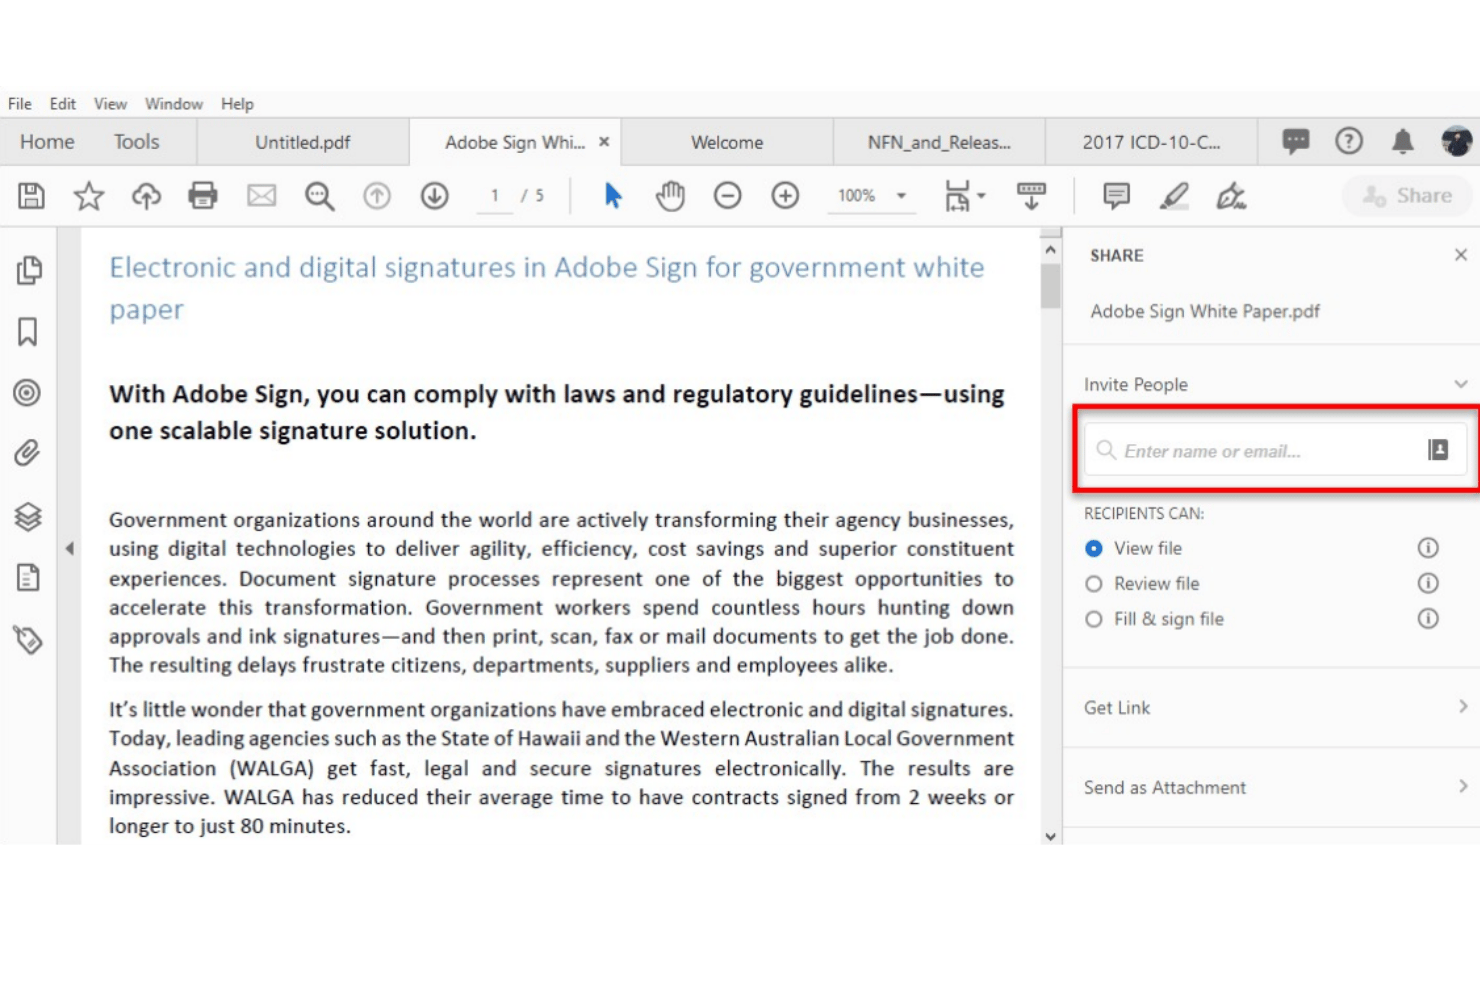Switch to the Tools tab

click(136, 141)
